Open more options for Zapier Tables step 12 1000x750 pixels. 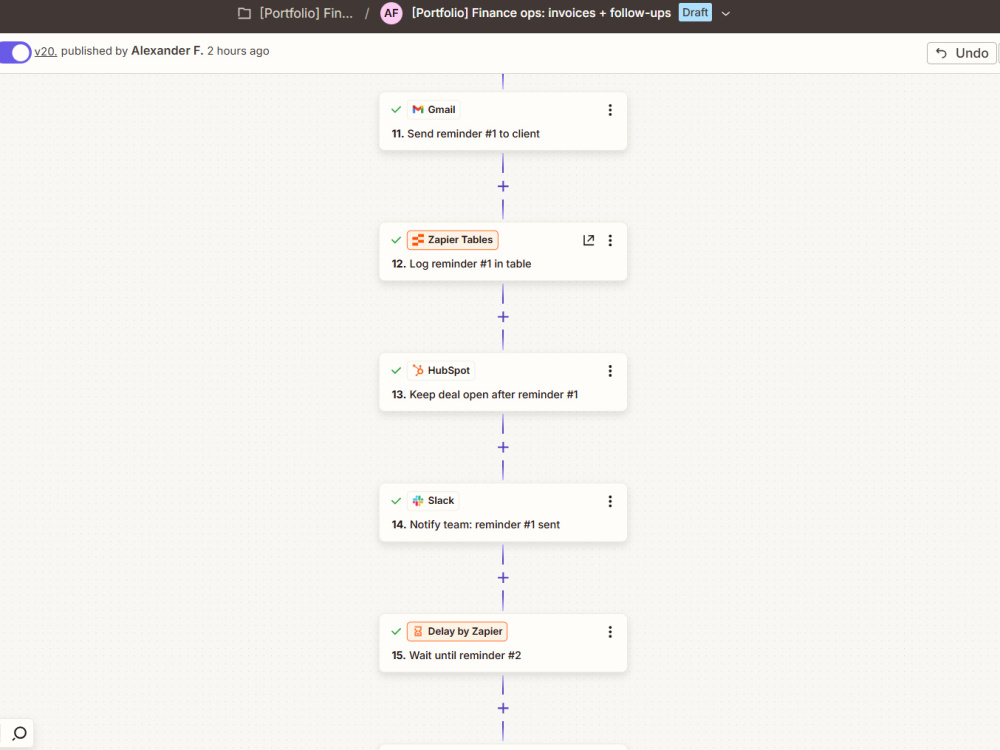610,240
